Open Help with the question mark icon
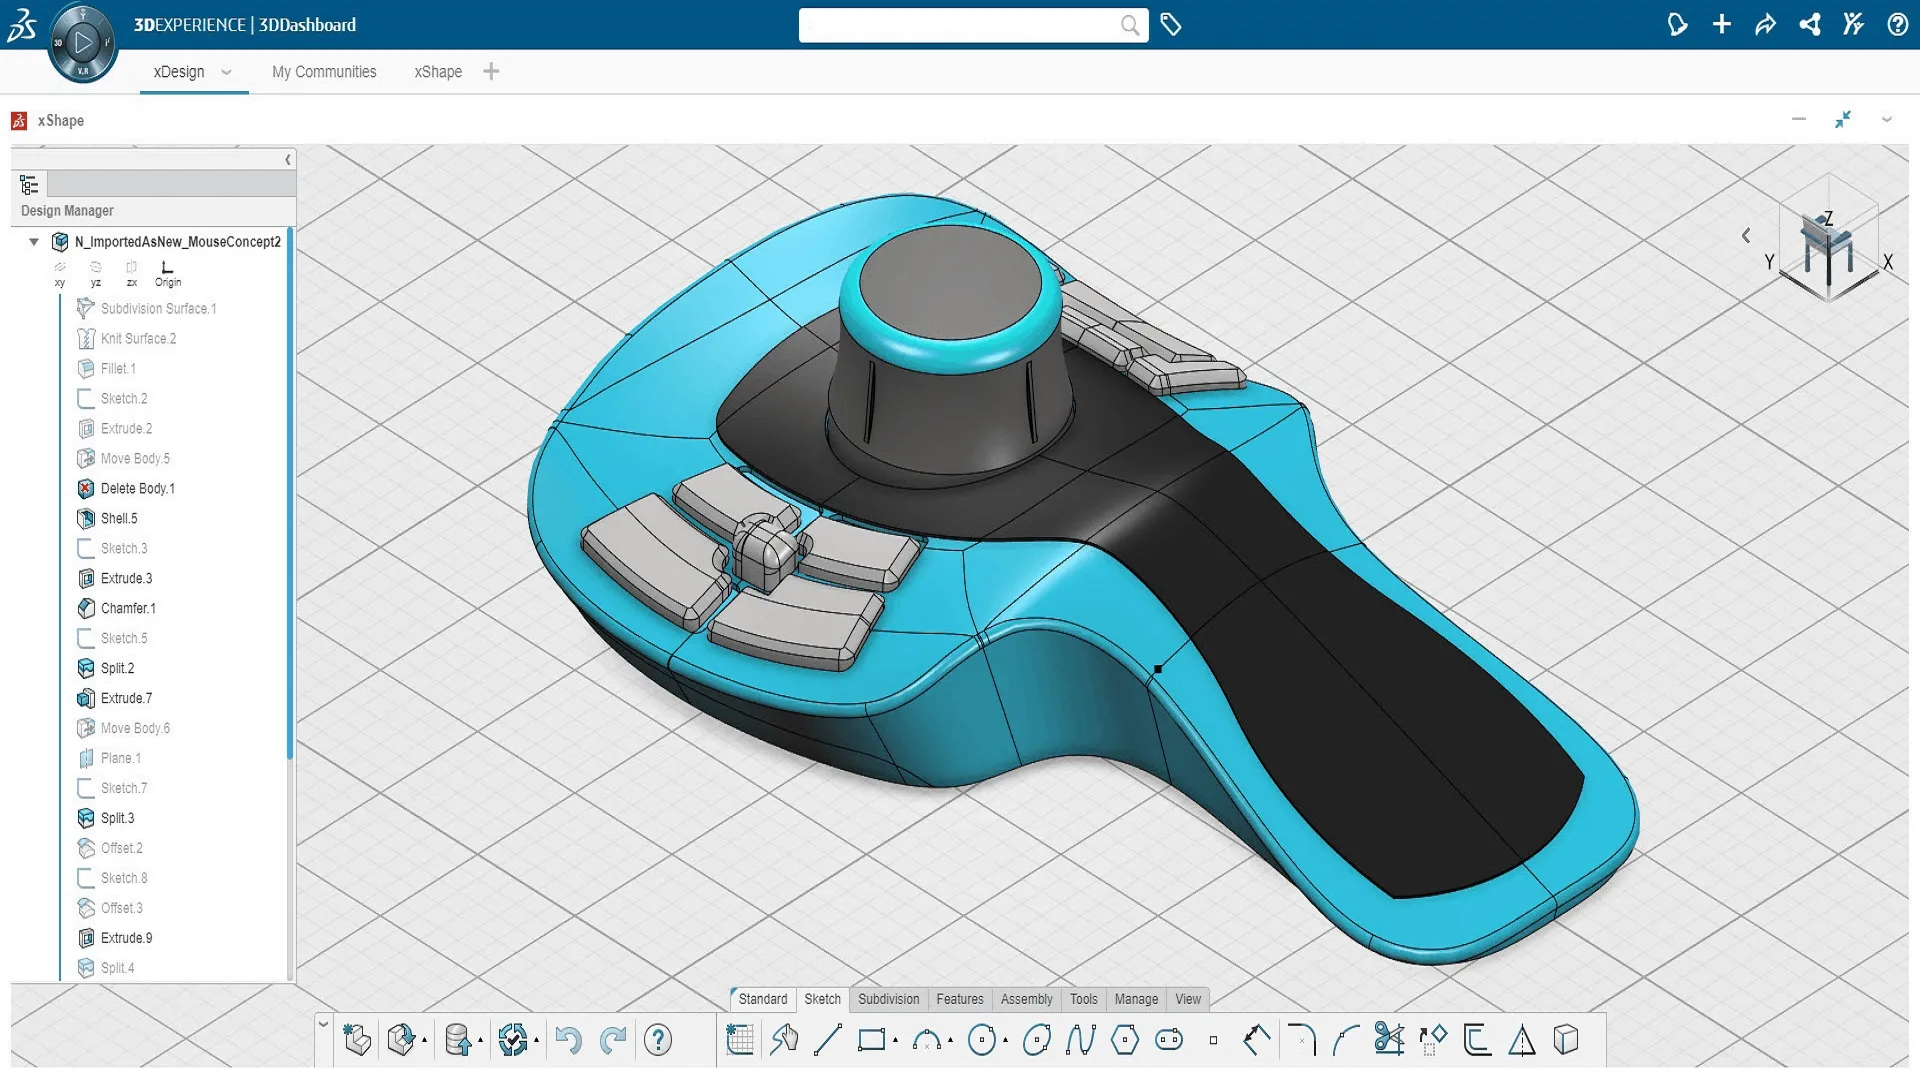Screen dimensions: 1920x1080 pos(1898,25)
